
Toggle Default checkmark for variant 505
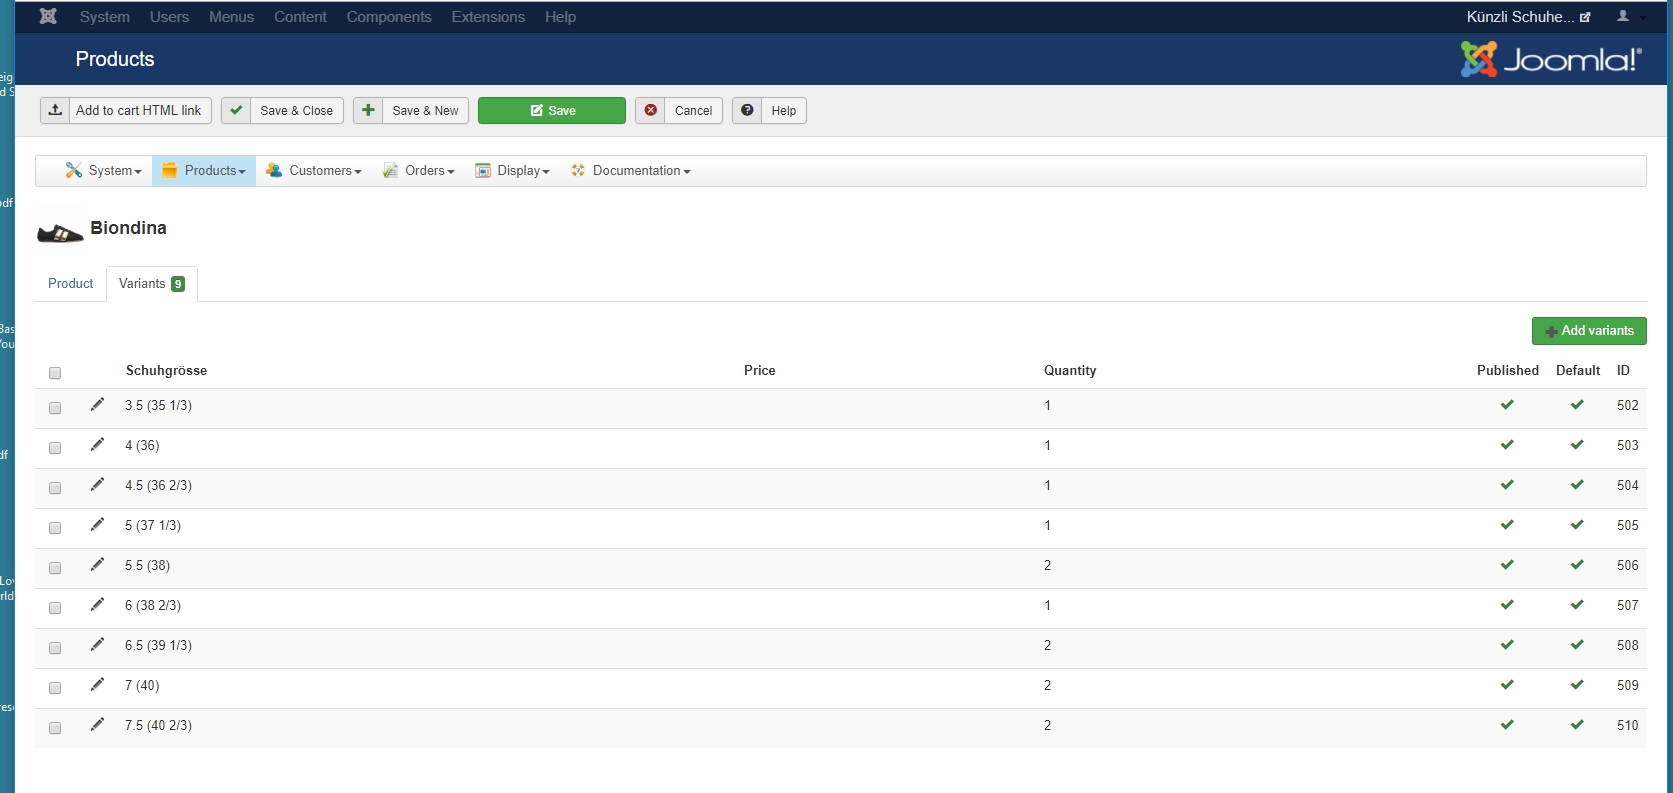1577,525
